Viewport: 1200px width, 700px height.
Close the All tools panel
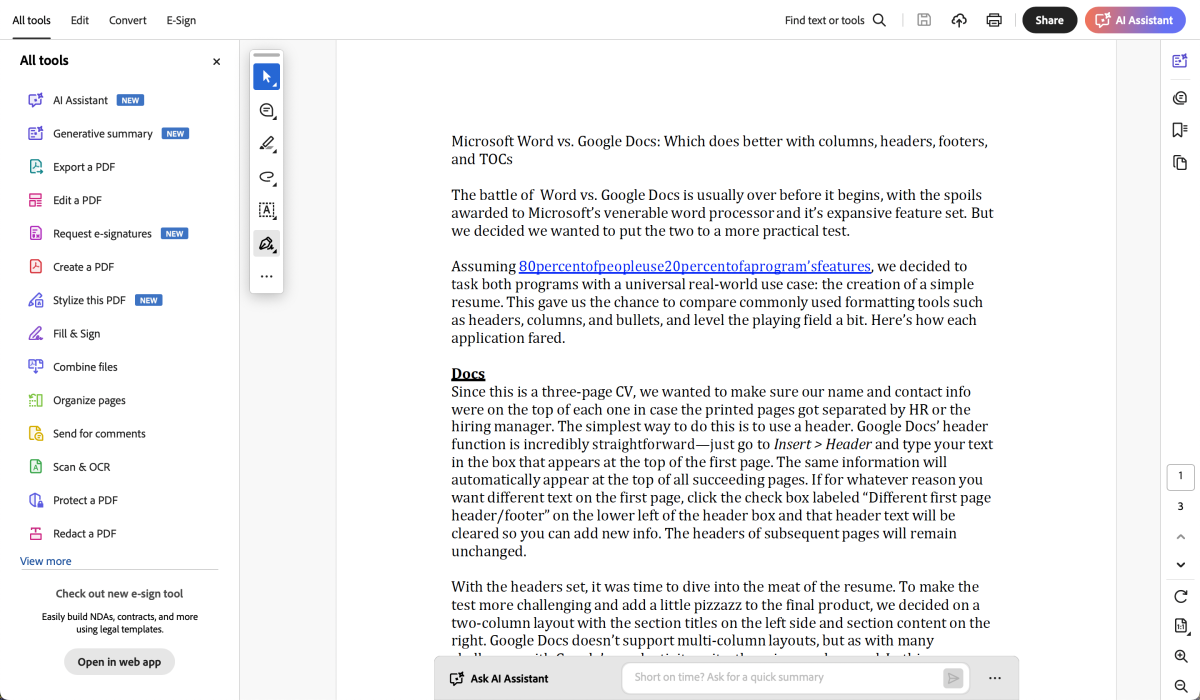coord(216,62)
